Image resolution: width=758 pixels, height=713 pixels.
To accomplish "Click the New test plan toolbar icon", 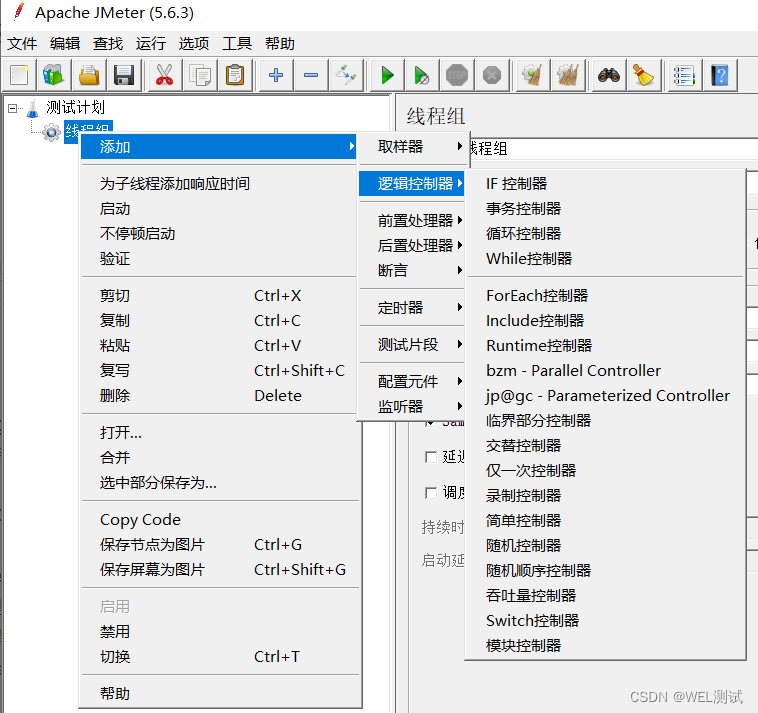I will [19, 75].
